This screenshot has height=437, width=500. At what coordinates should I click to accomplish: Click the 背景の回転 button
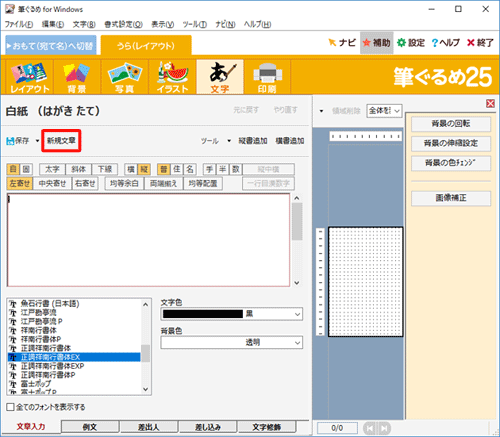coord(451,124)
